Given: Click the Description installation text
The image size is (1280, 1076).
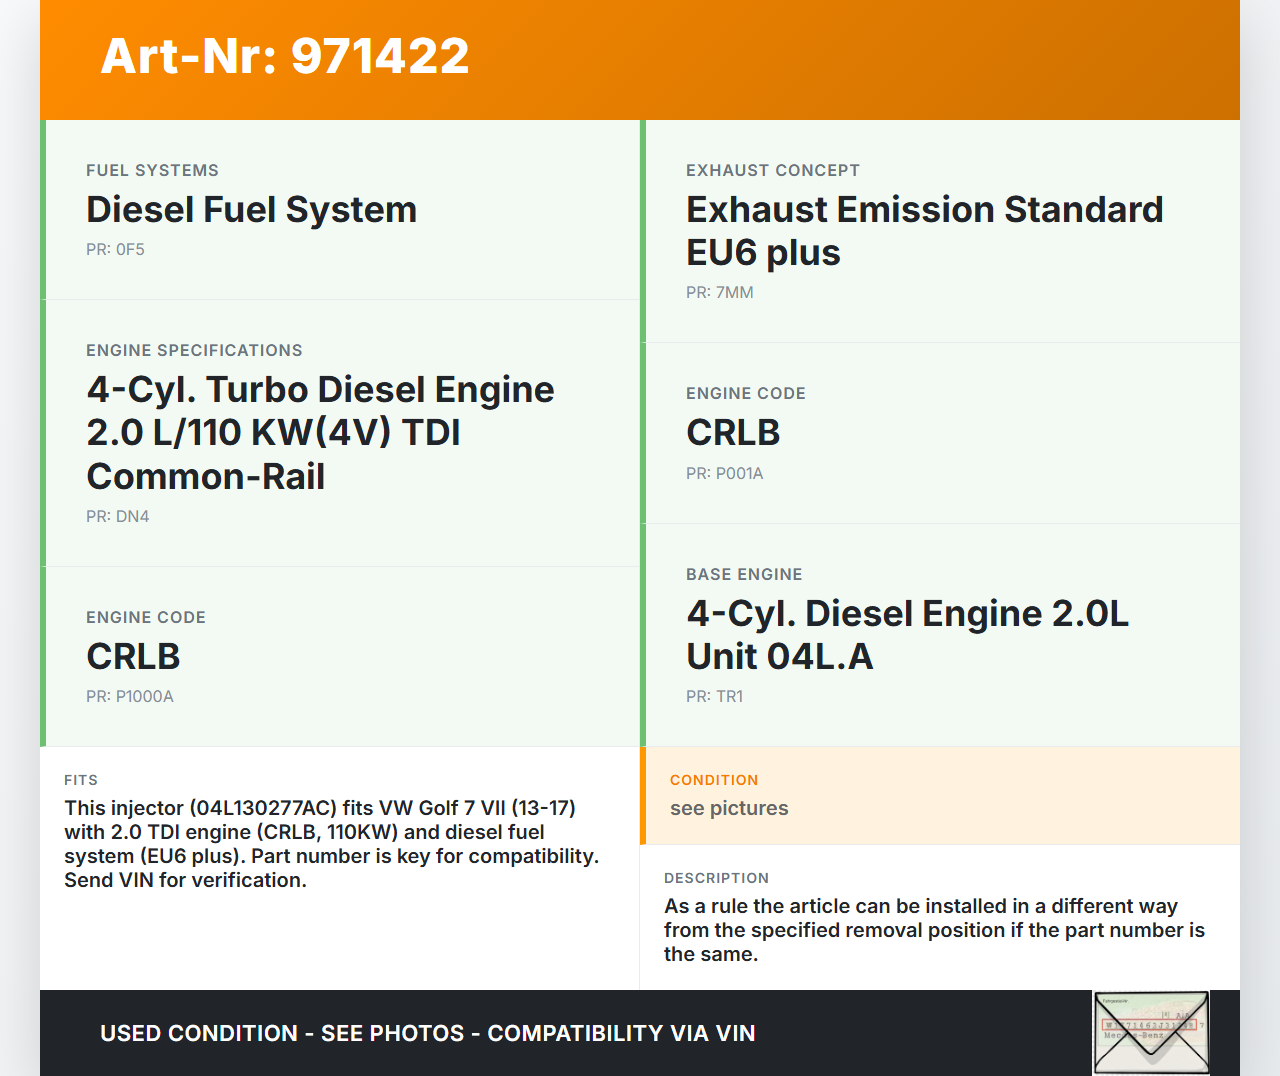Looking at the screenshot, I should tap(934, 930).
